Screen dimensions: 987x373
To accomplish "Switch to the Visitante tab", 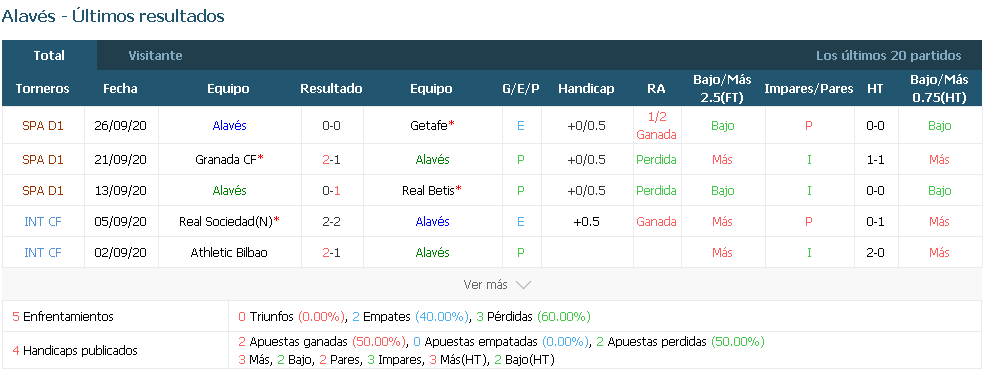I will click(155, 55).
